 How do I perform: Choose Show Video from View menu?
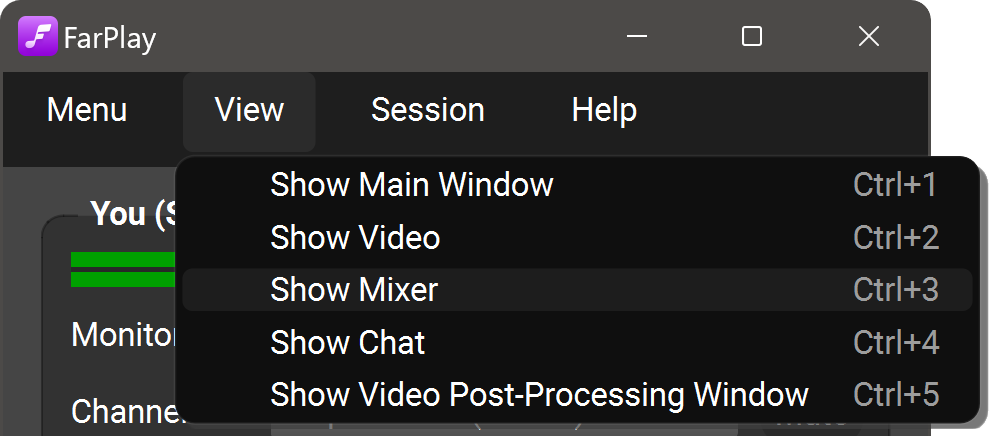tap(355, 238)
